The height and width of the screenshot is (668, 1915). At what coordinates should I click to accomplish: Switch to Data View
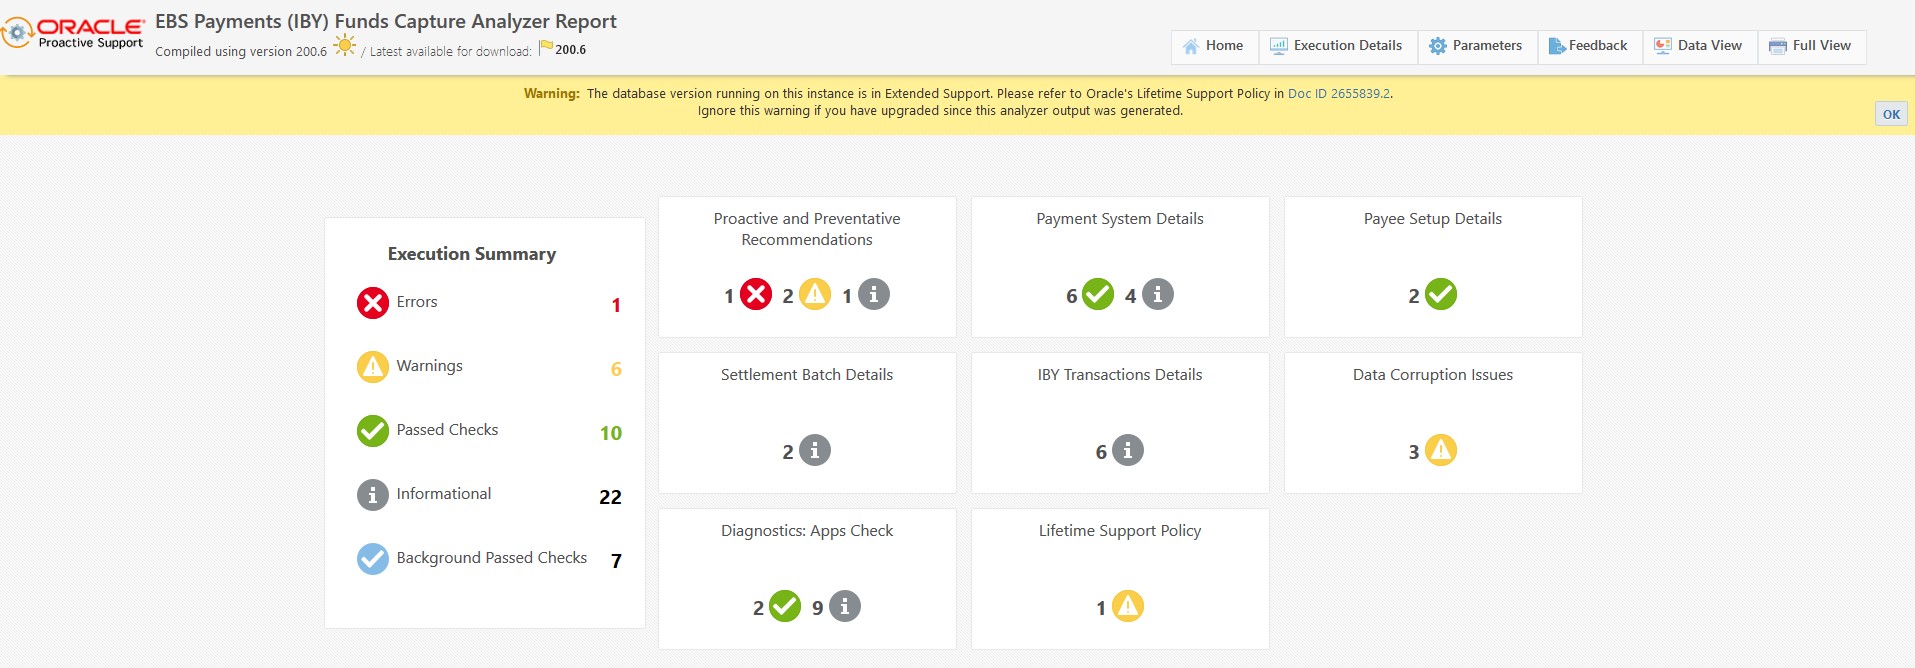click(1698, 46)
